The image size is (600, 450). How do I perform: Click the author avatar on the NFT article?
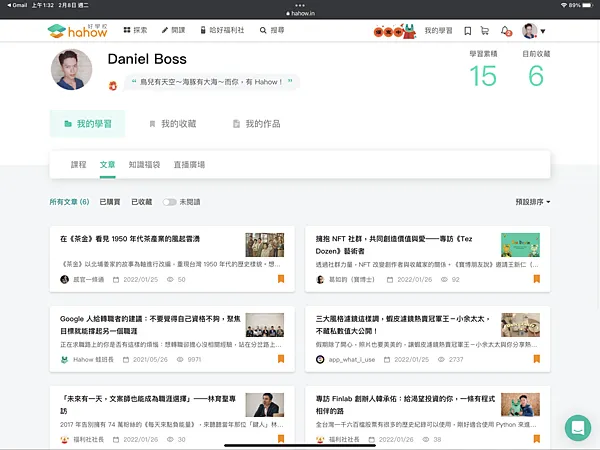320,279
